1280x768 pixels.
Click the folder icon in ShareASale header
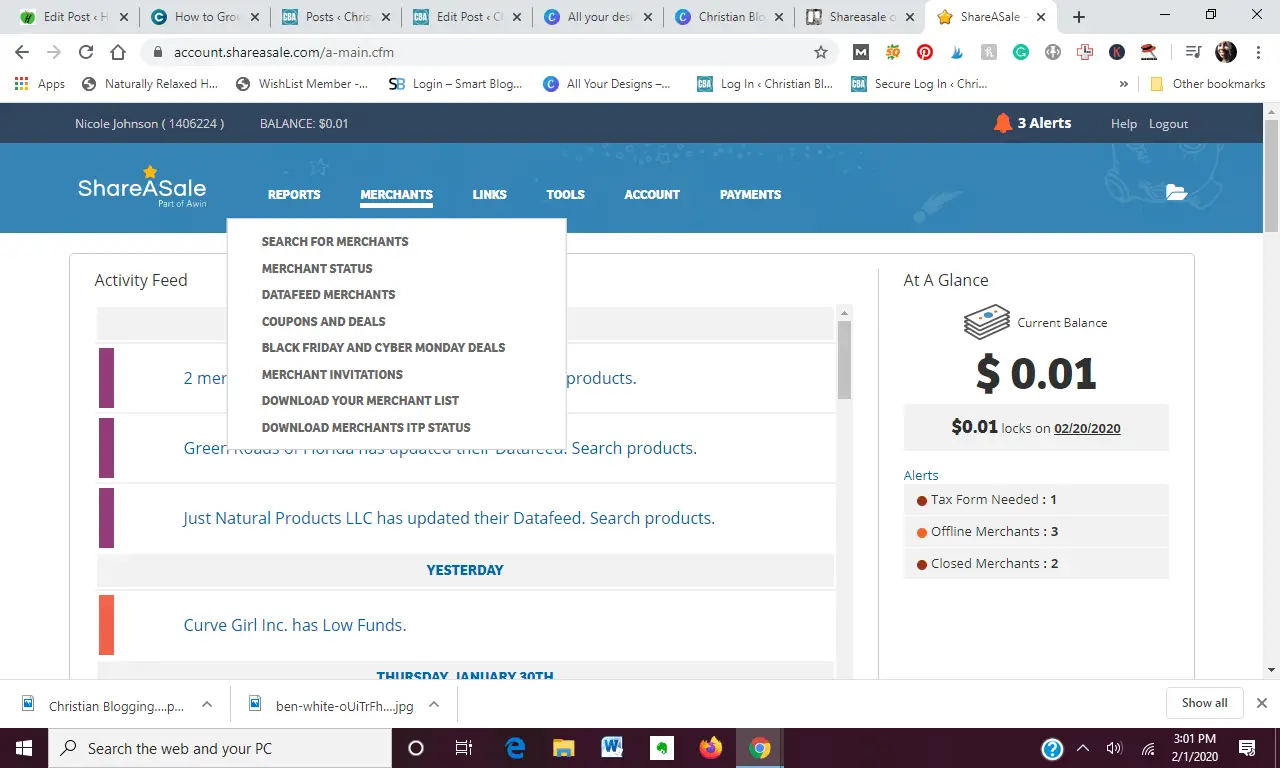(1177, 192)
